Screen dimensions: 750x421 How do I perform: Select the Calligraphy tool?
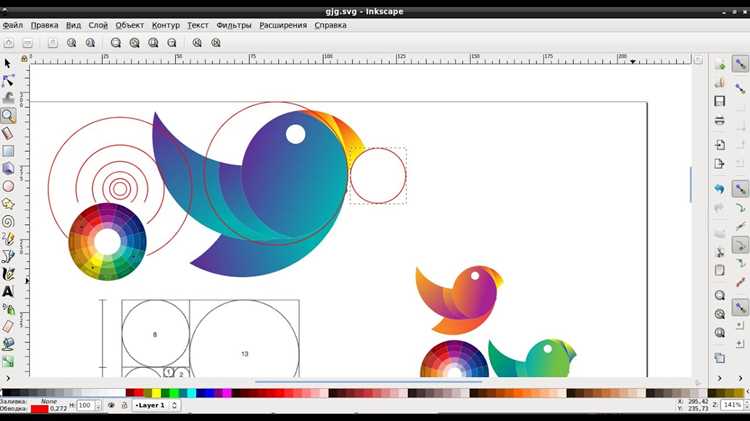[x=8, y=274]
